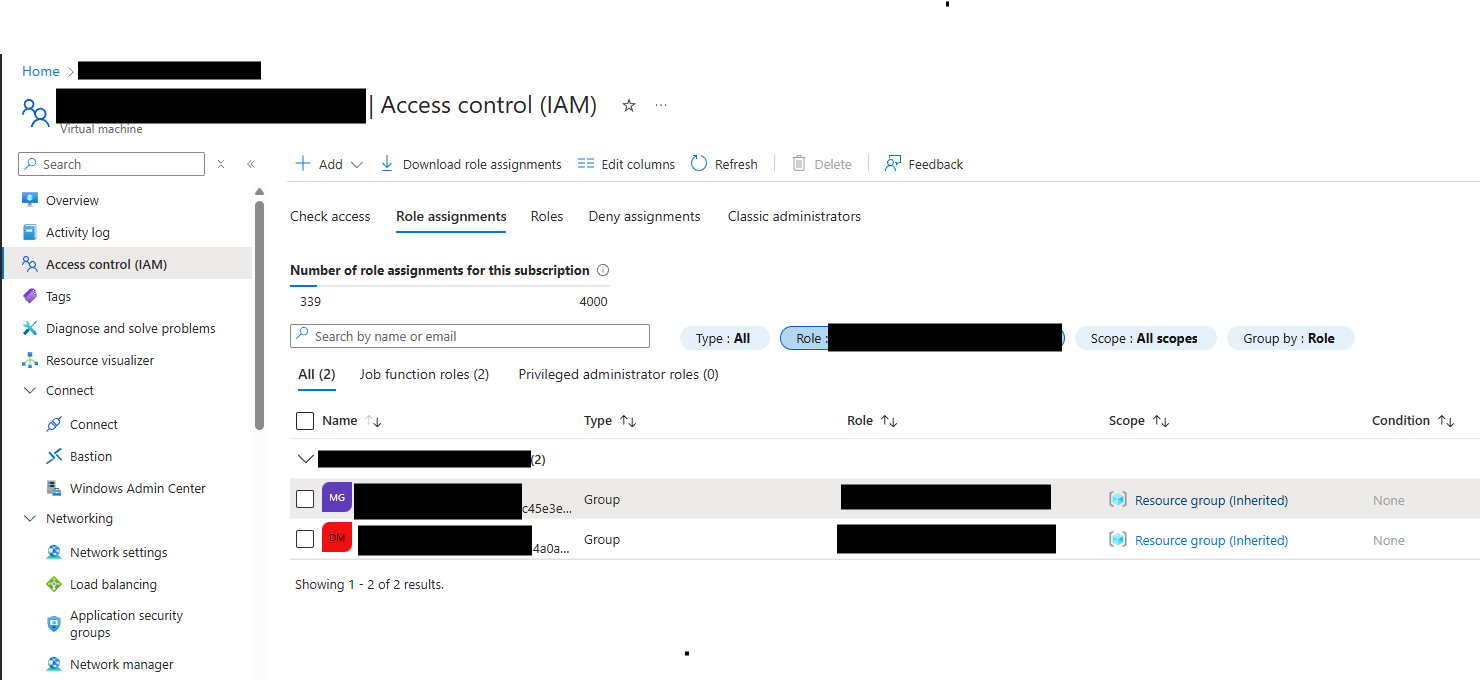Click Download role assignments

coord(471,164)
